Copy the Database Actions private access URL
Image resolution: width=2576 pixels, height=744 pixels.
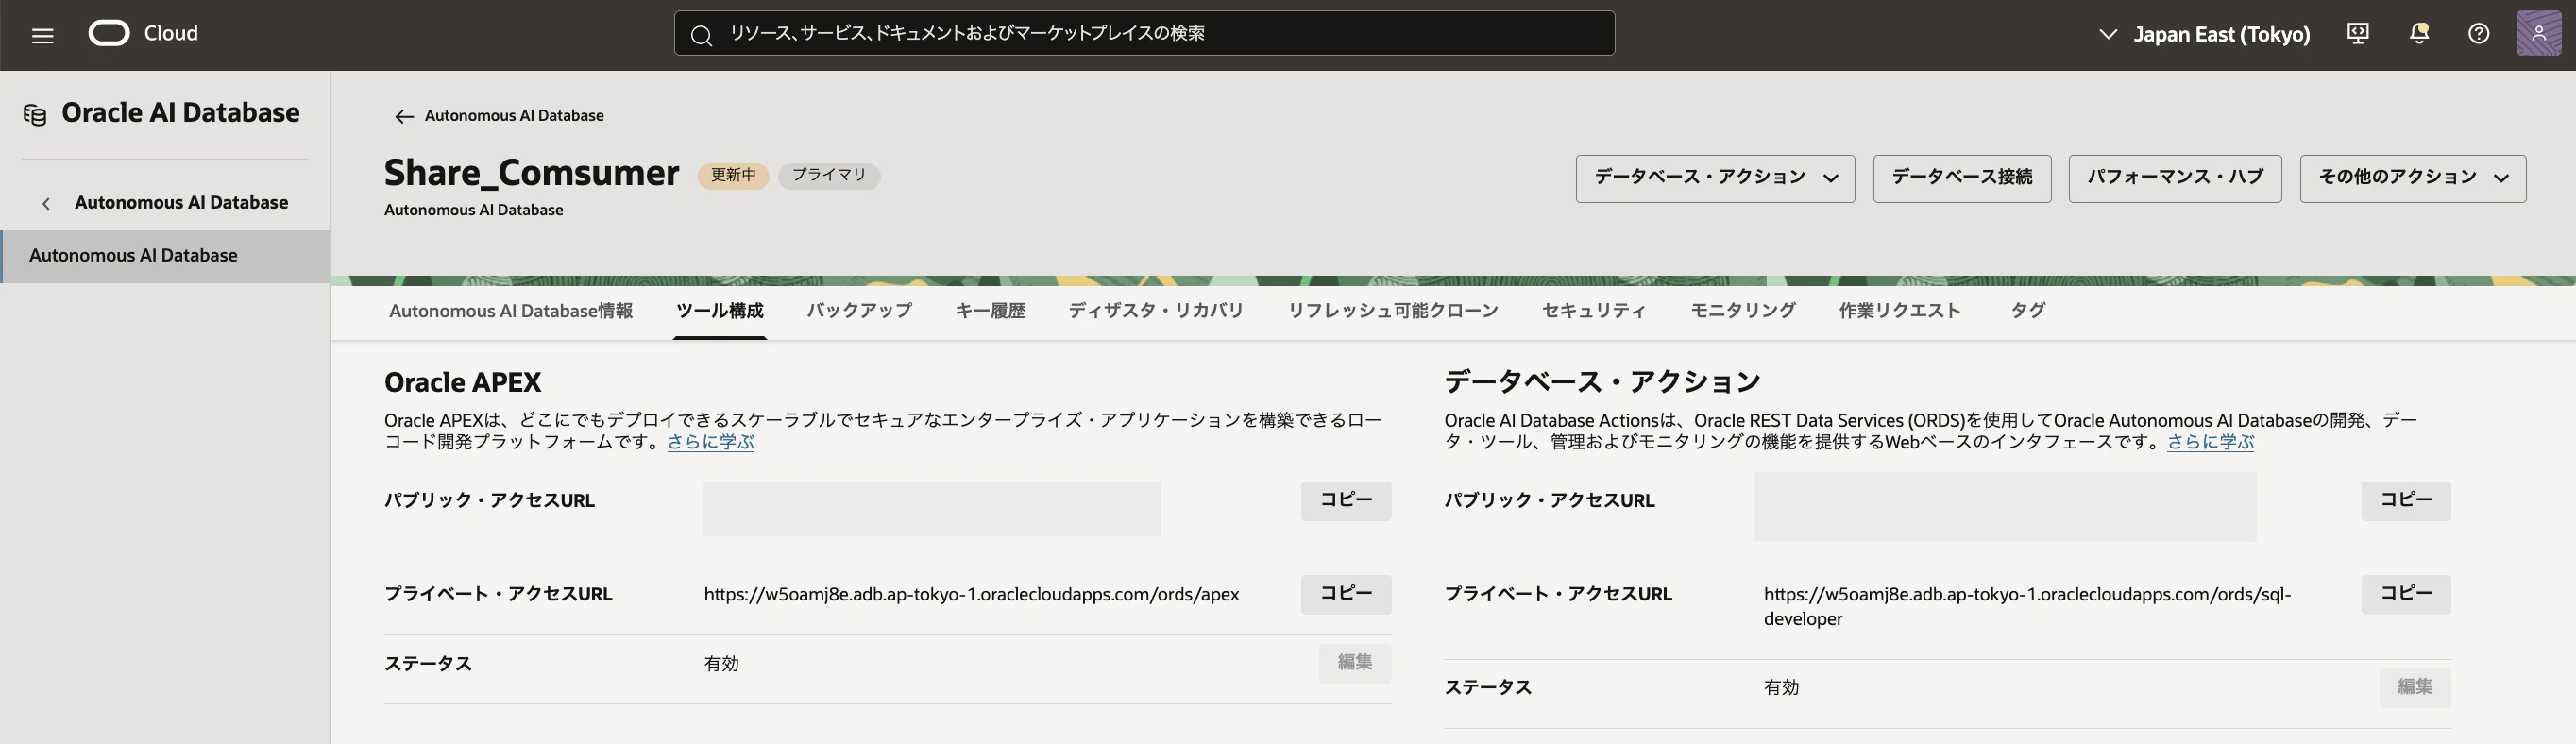[x=2405, y=594]
